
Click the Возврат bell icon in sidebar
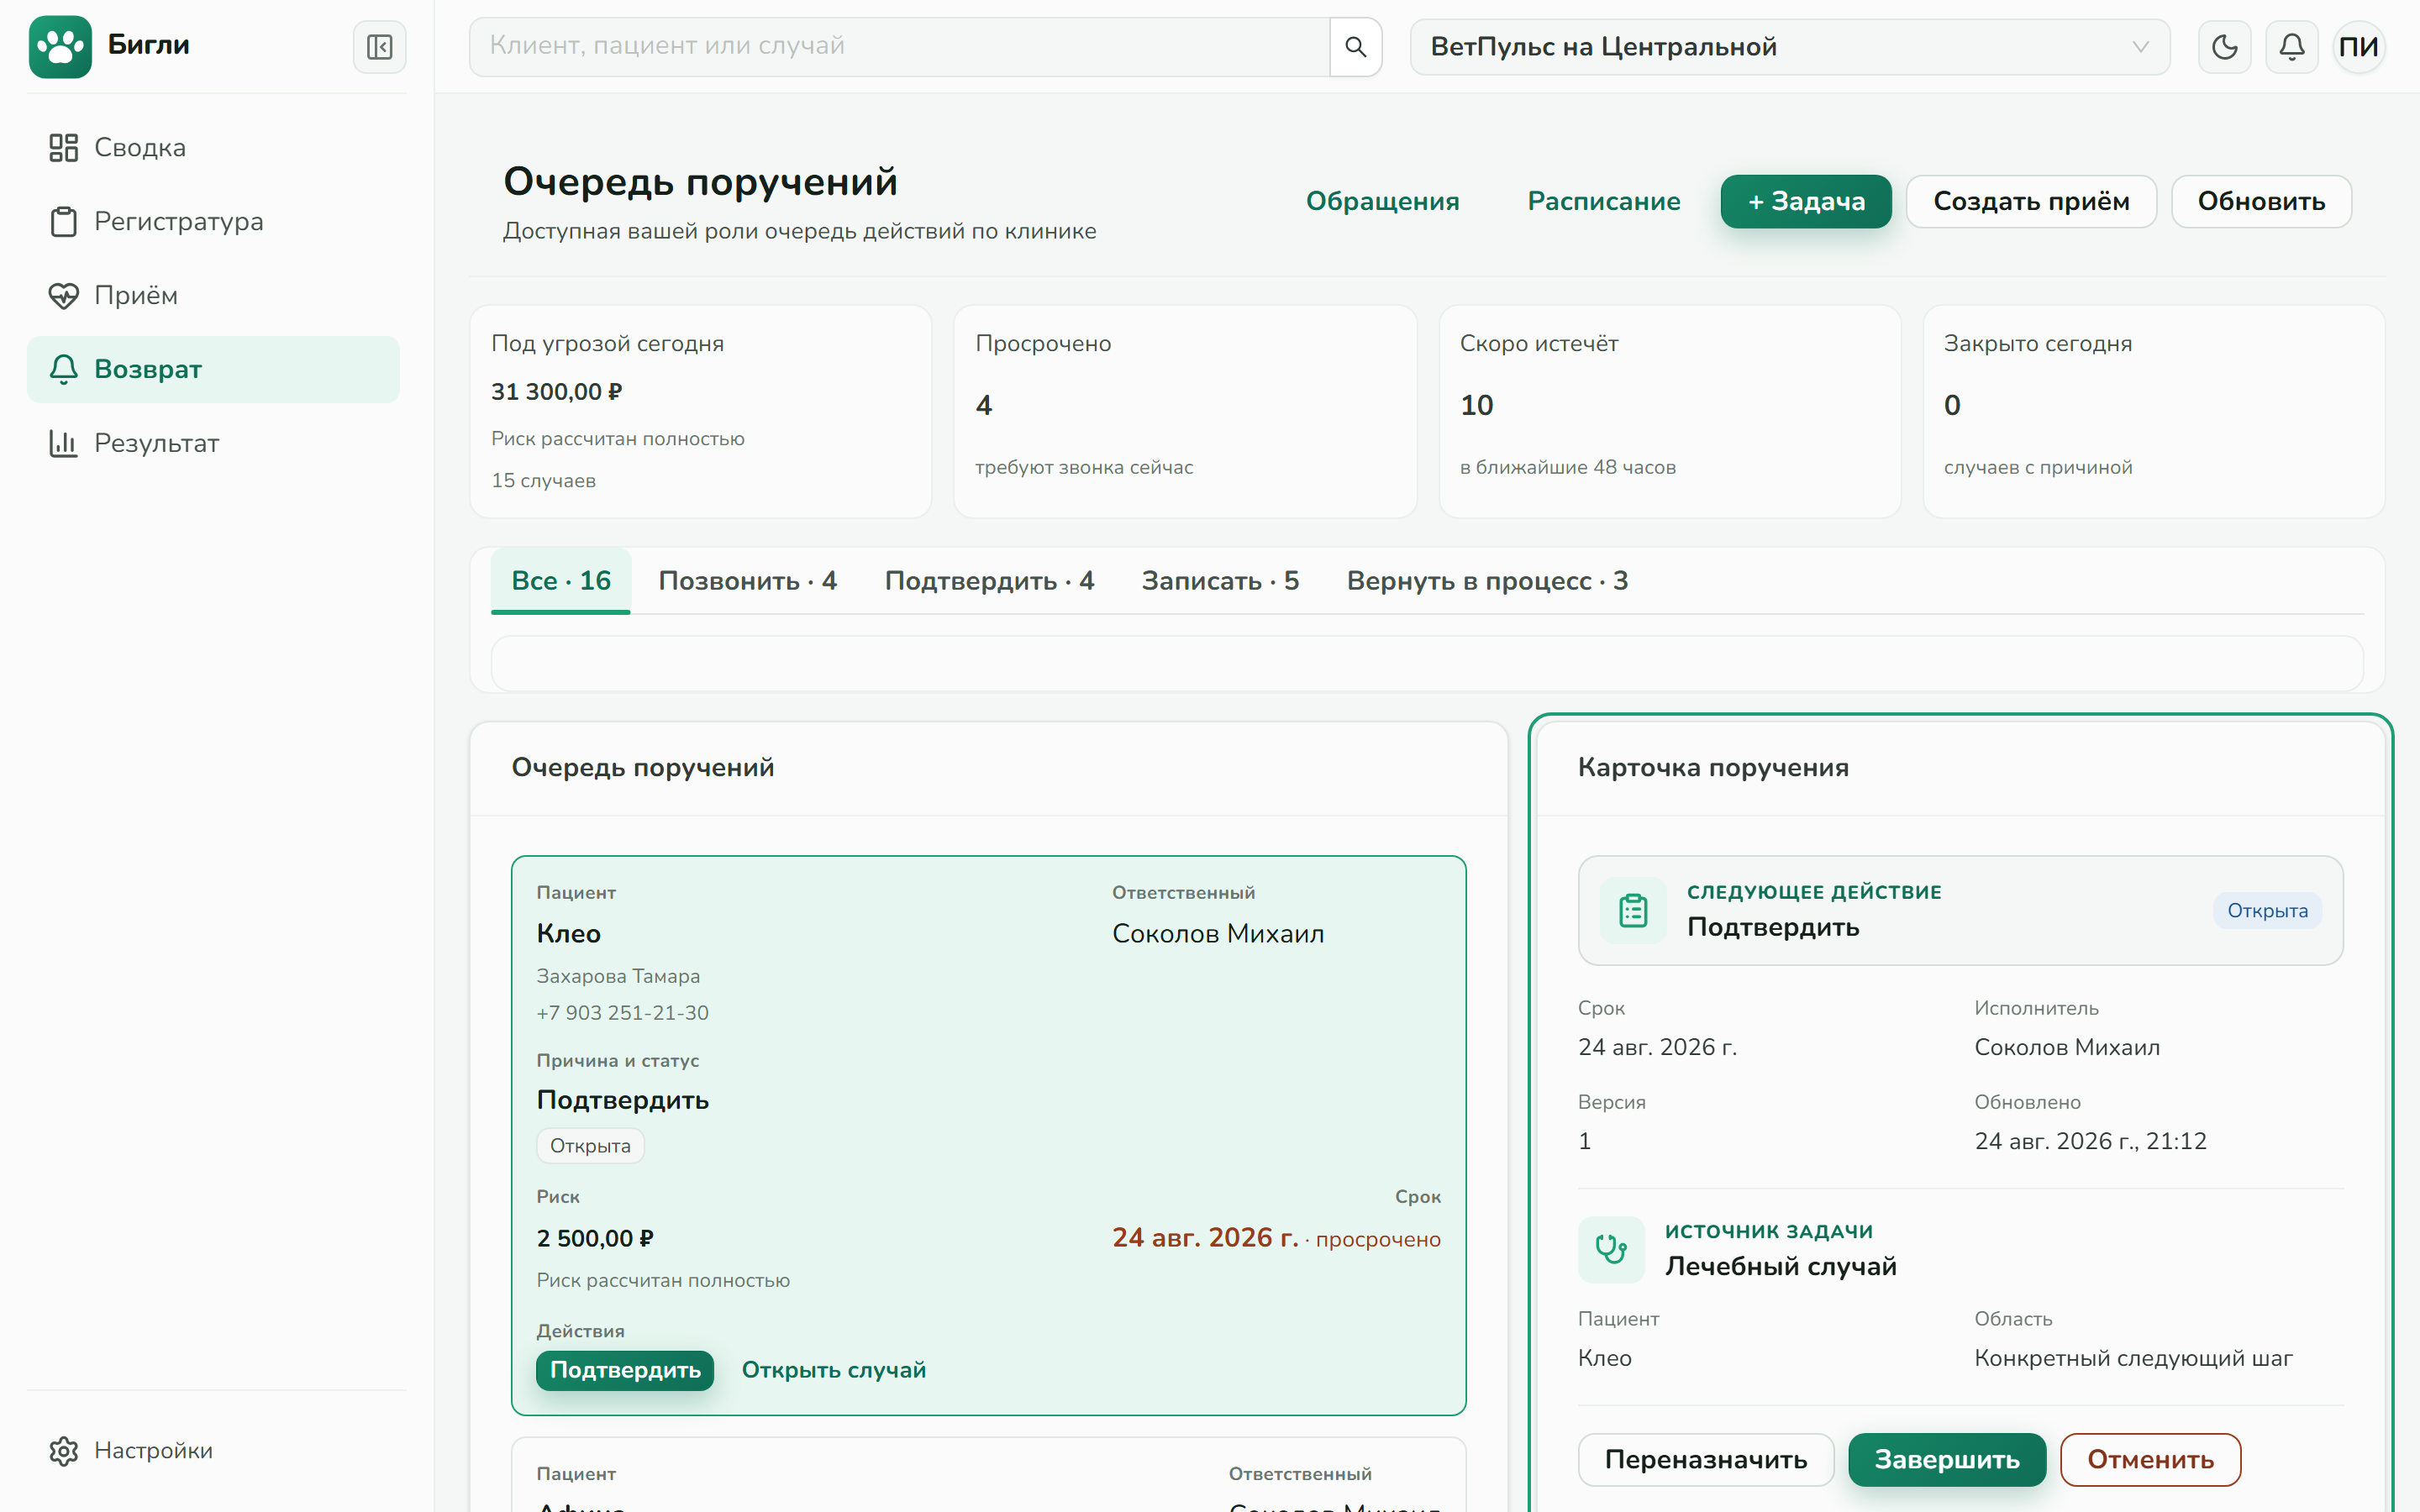point(63,369)
